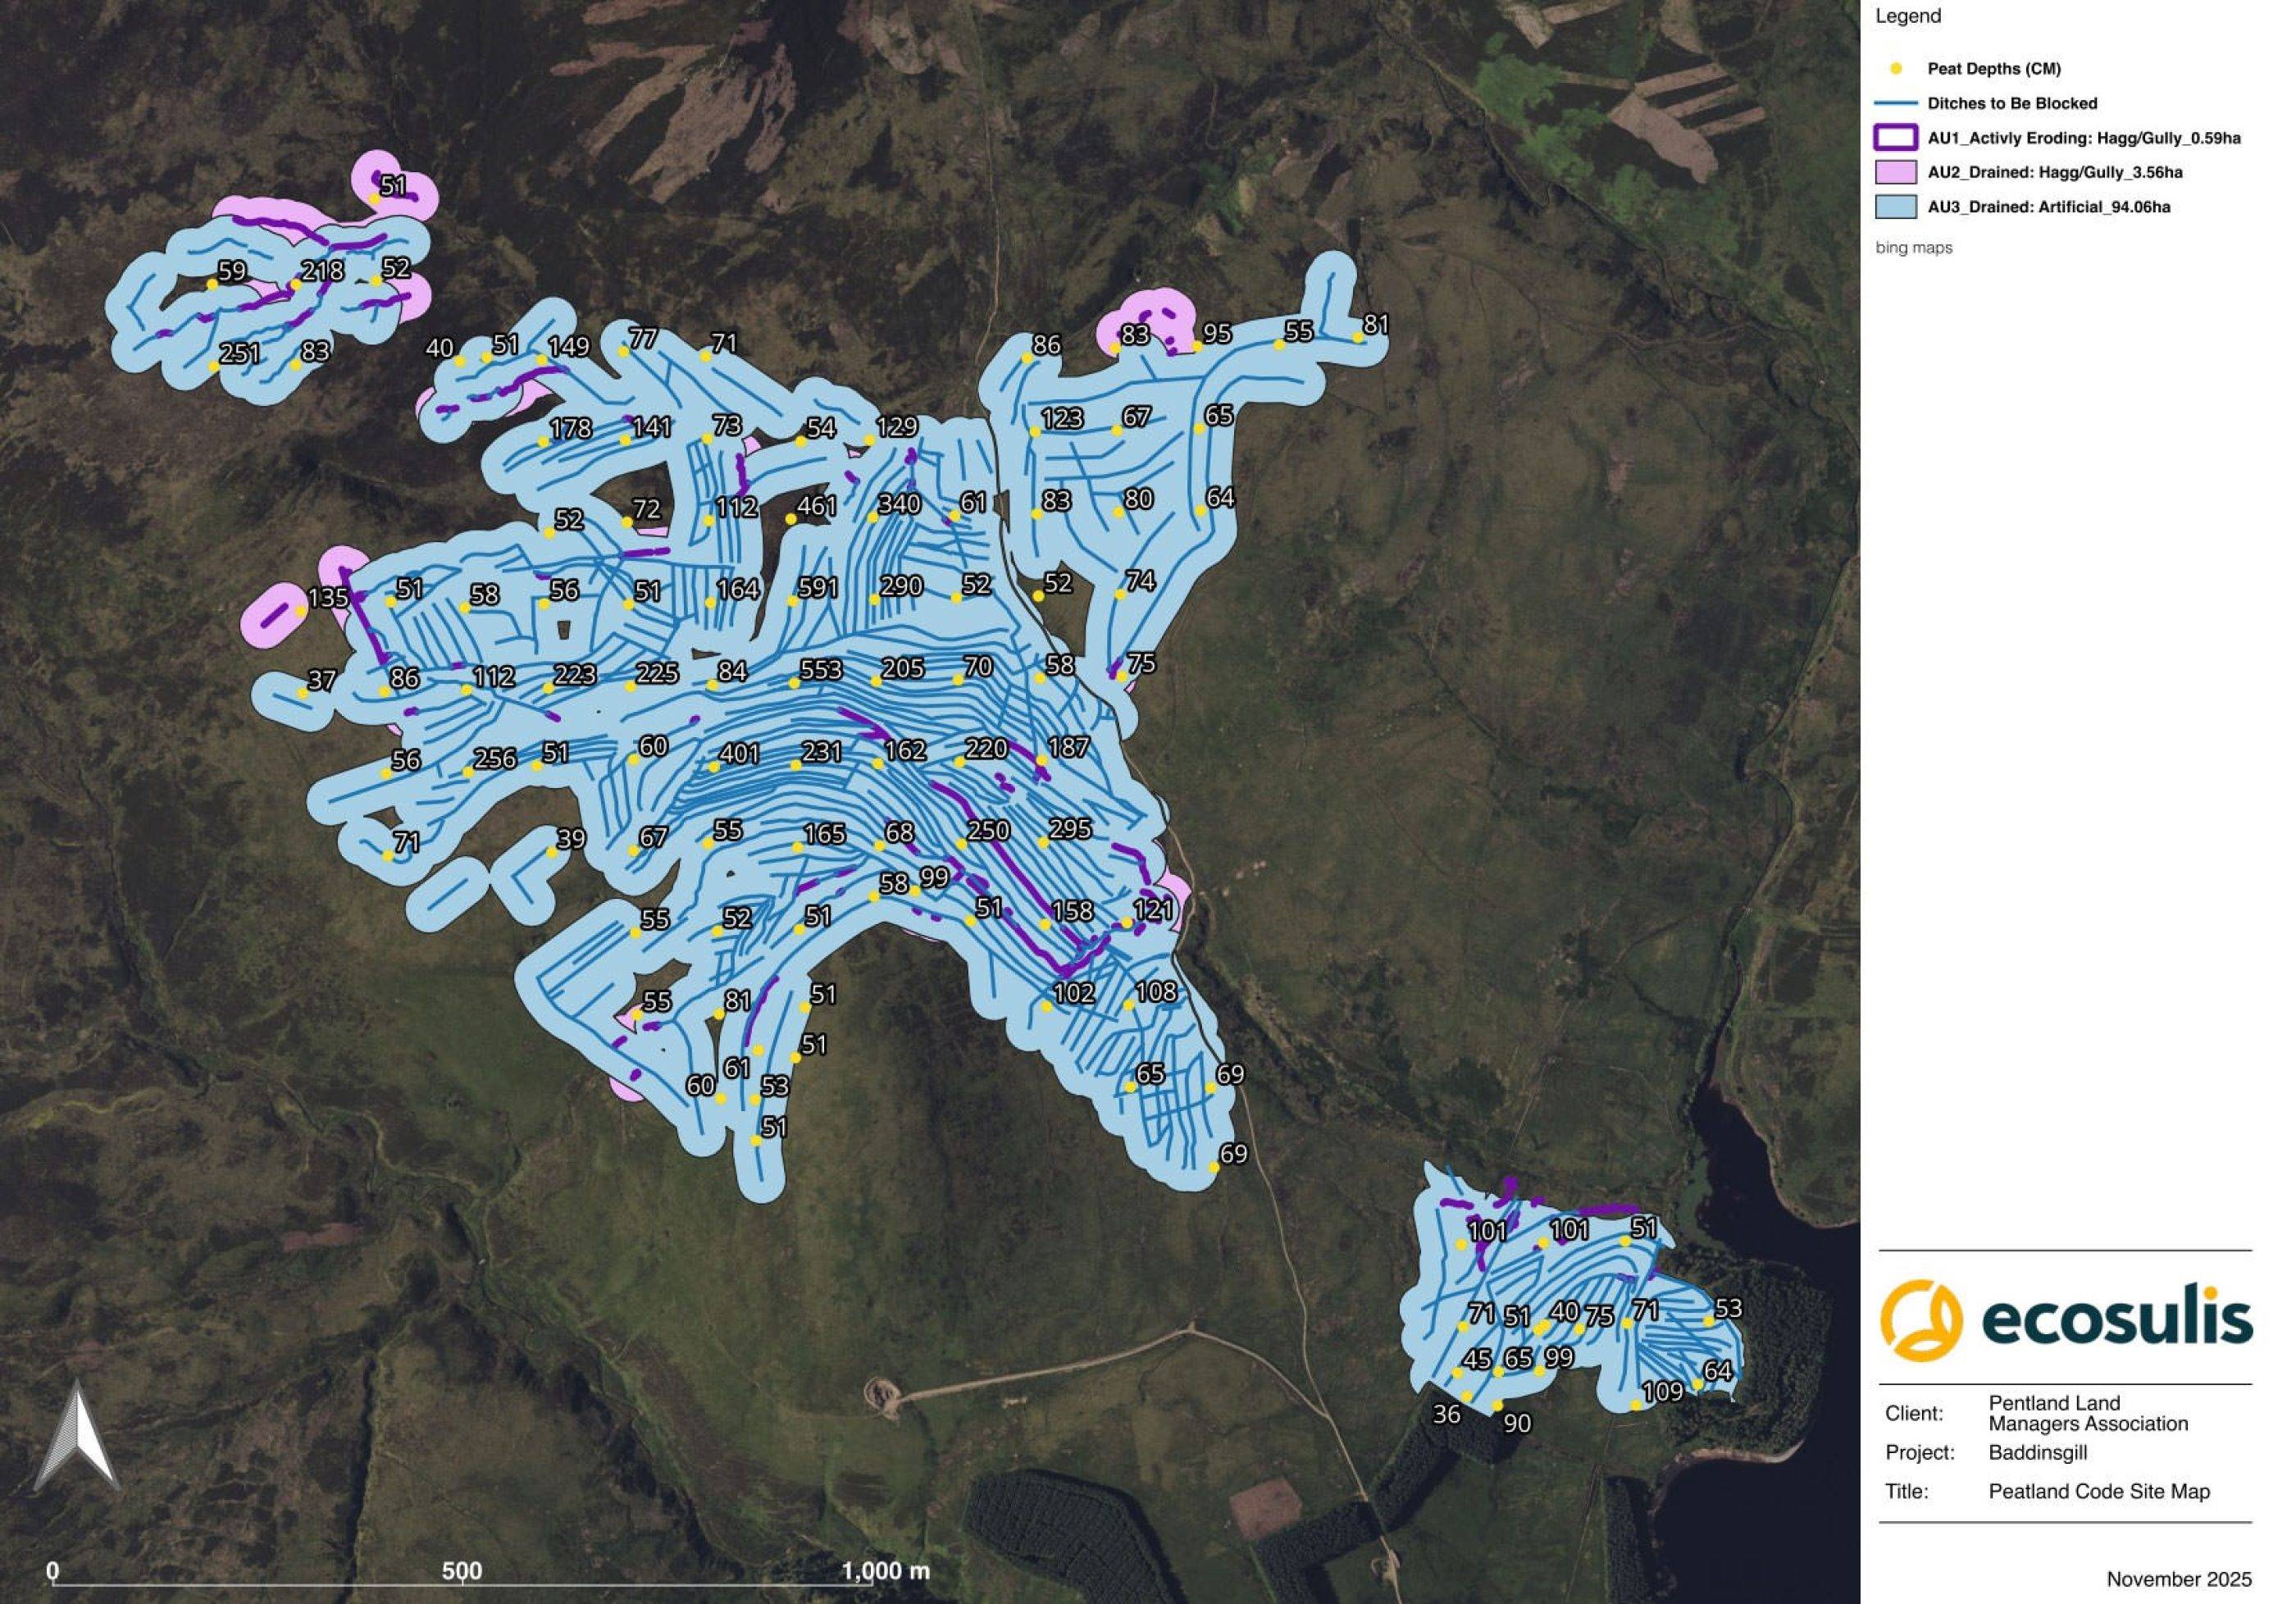
Task: Select the peat depth label 401
Action: point(739,753)
